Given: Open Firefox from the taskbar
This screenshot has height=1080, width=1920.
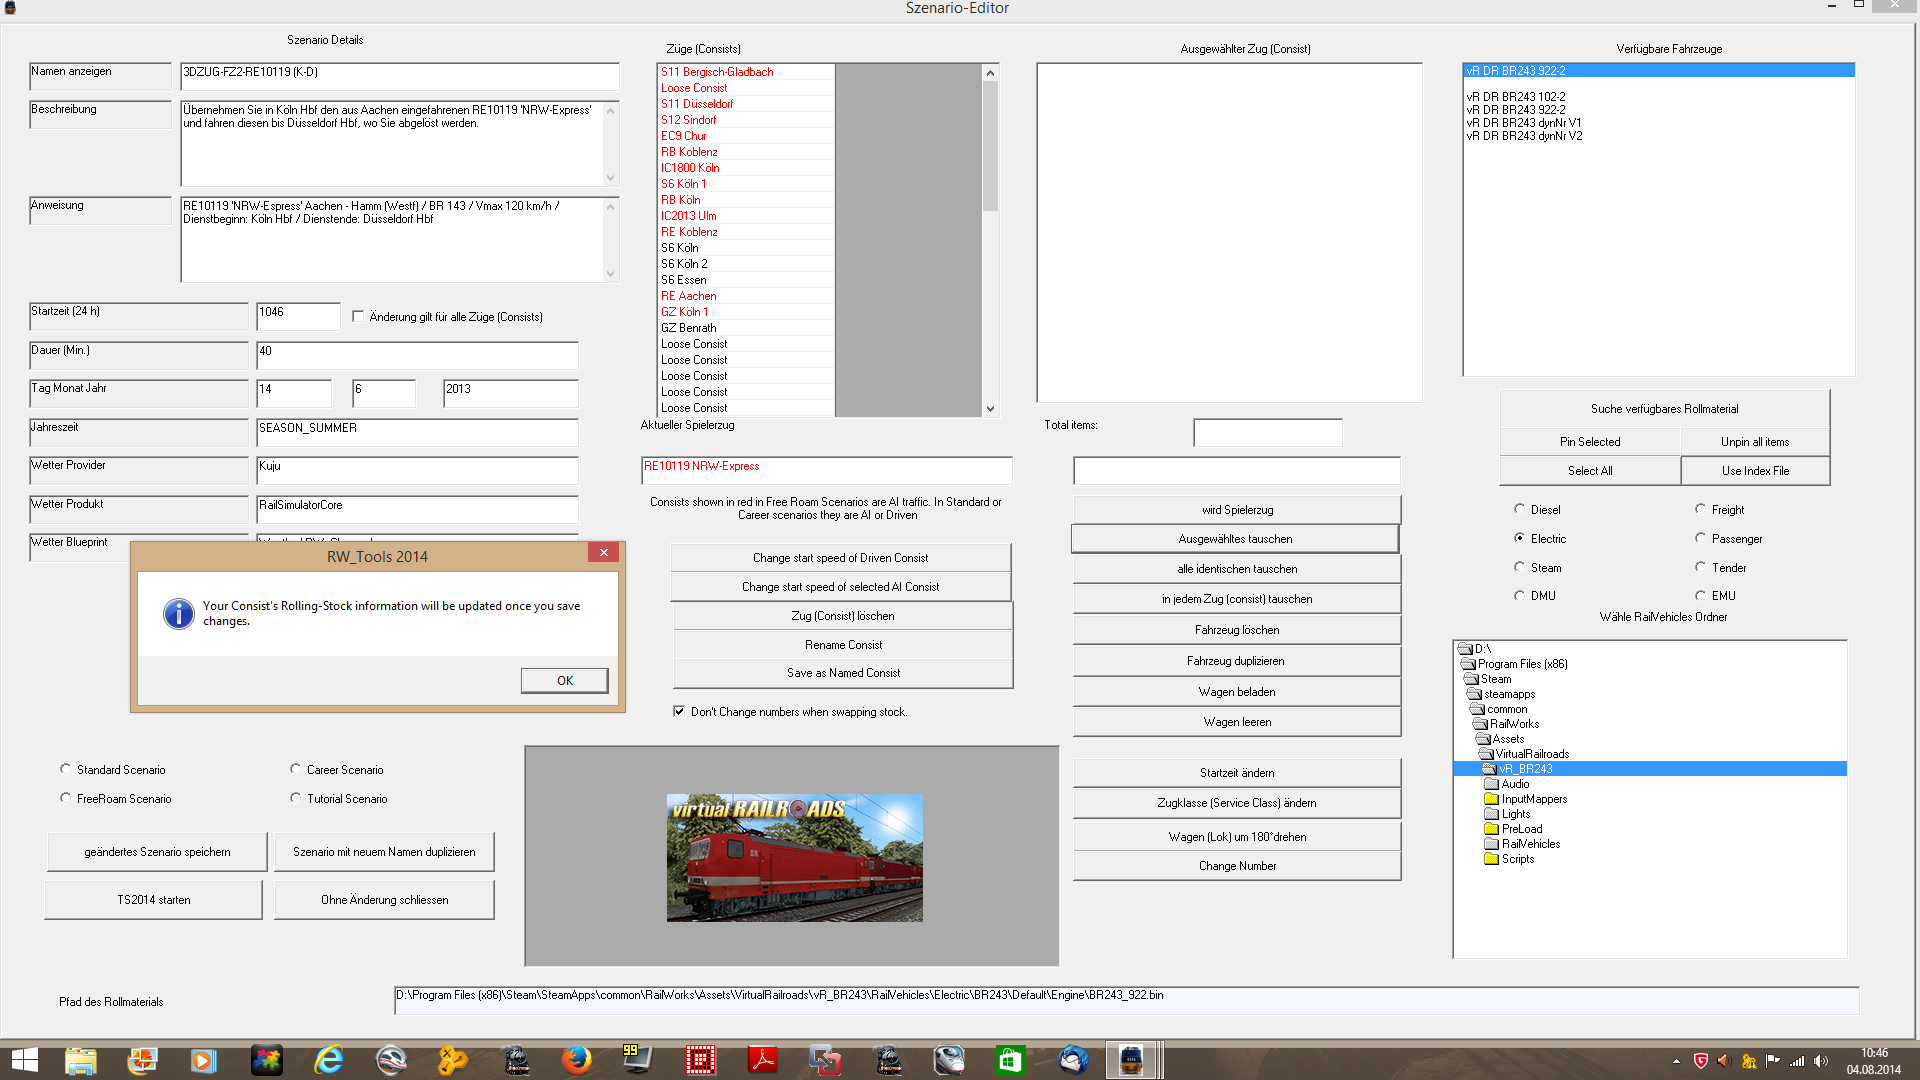Looking at the screenshot, I should [576, 1059].
